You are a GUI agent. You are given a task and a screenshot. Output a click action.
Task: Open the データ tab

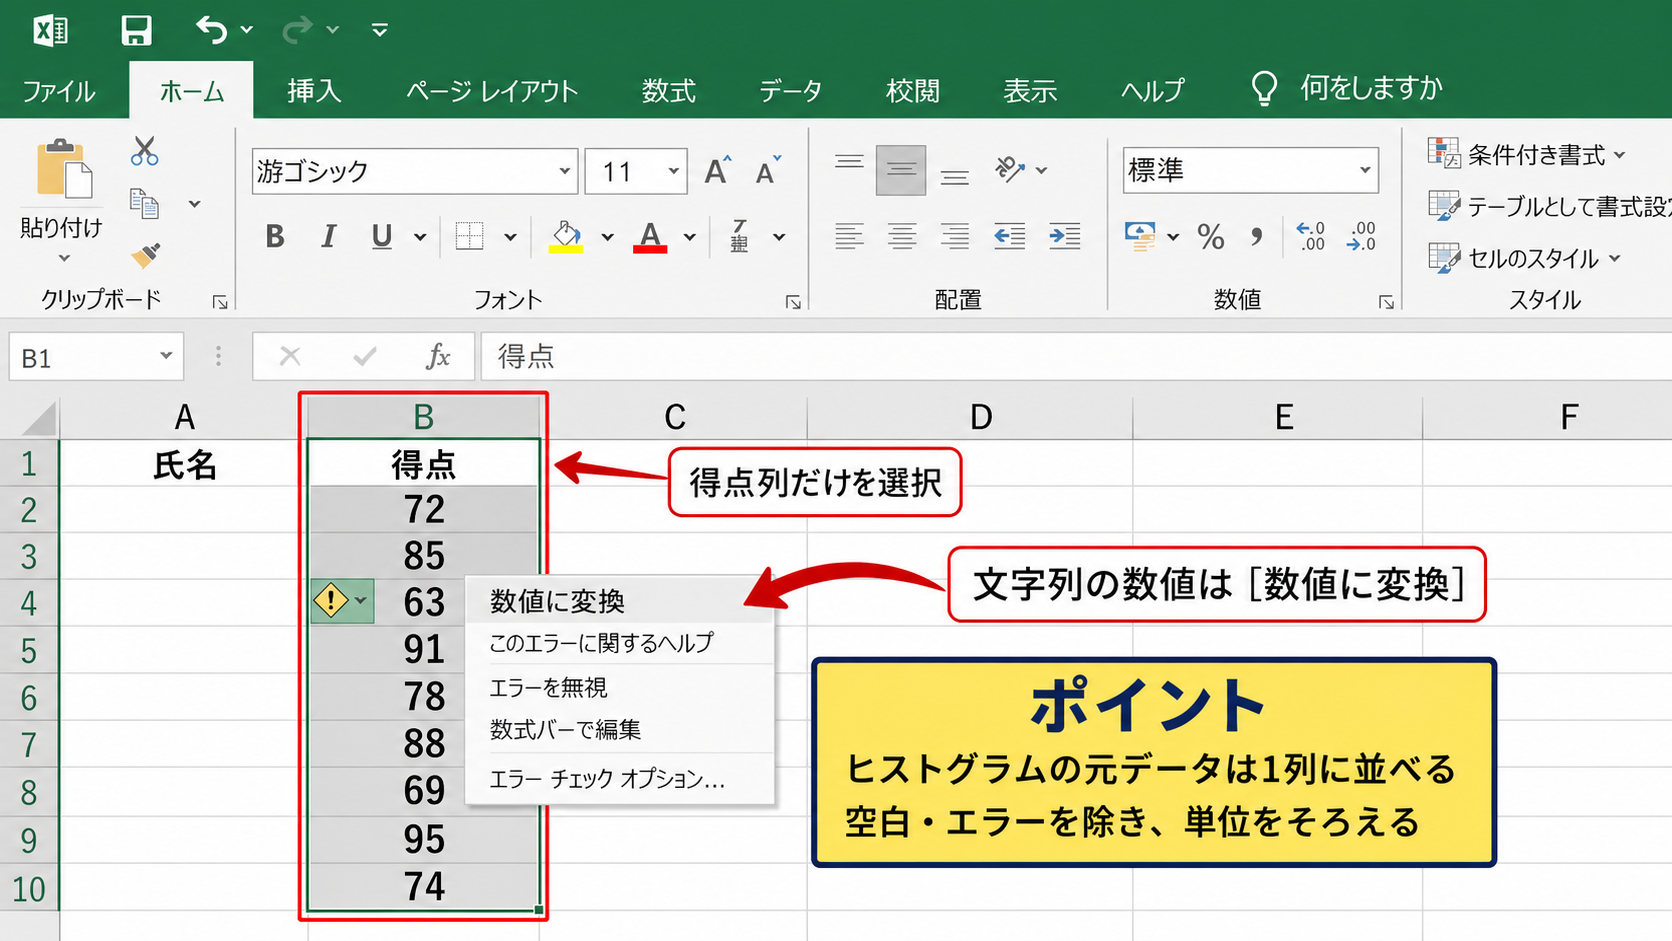click(790, 91)
